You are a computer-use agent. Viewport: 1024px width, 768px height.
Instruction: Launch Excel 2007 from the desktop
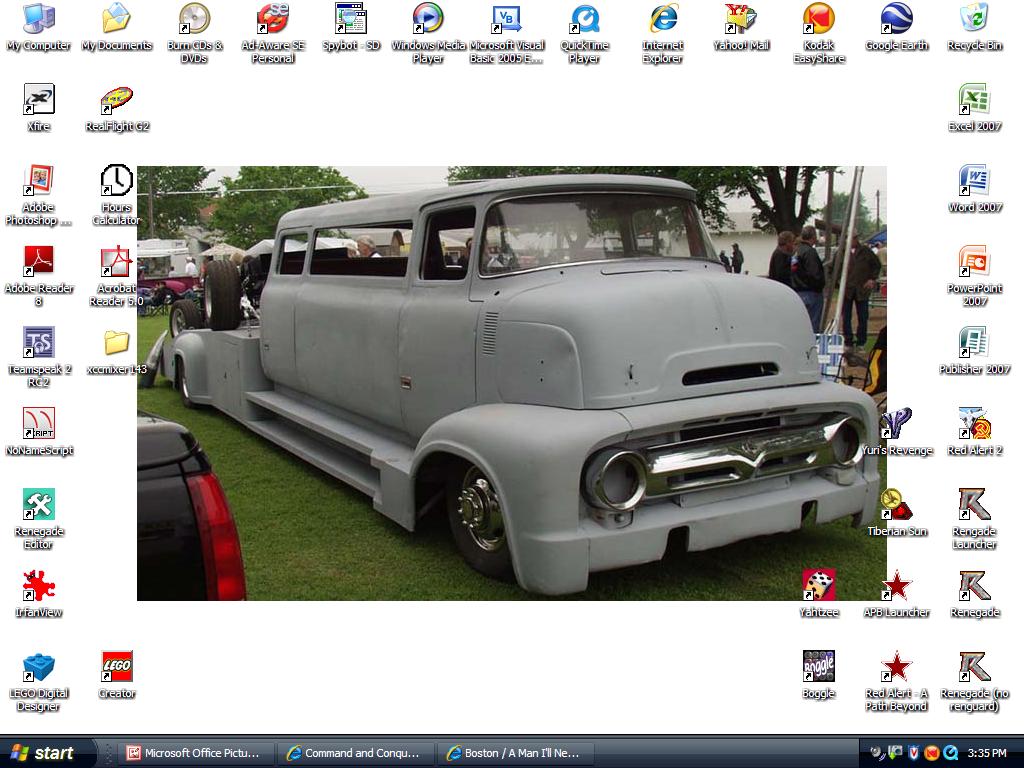[x=974, y=100]
